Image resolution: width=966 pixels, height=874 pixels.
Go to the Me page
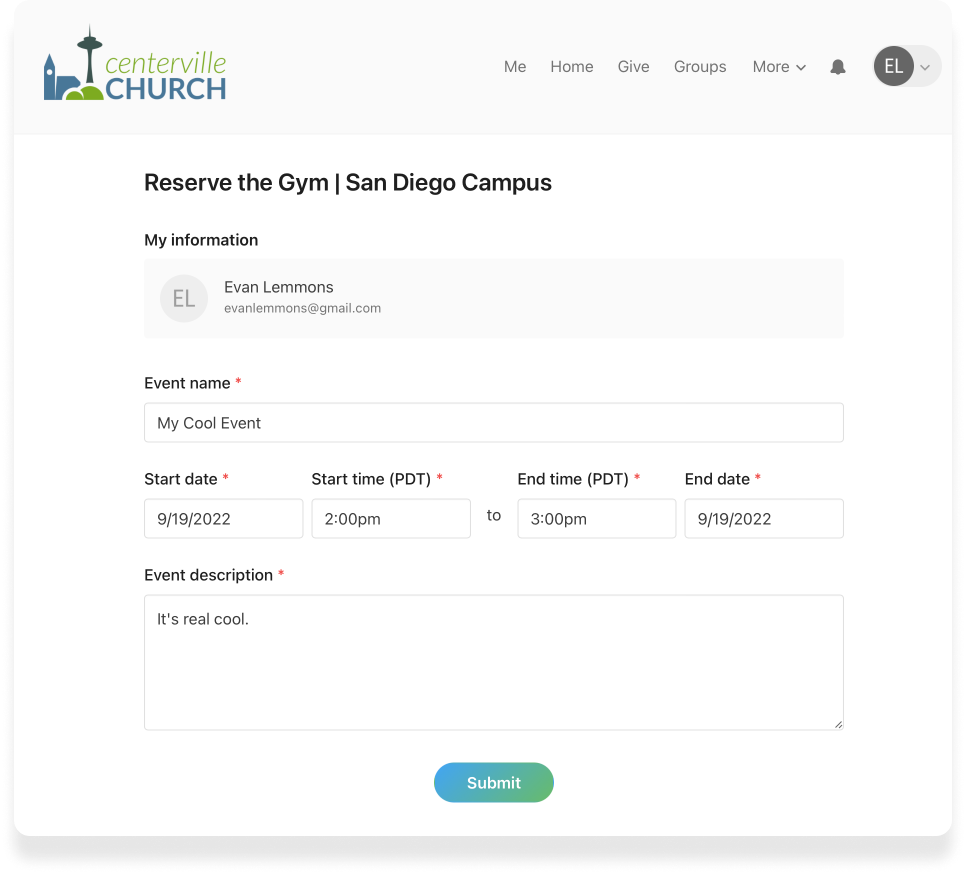(515, 67)
